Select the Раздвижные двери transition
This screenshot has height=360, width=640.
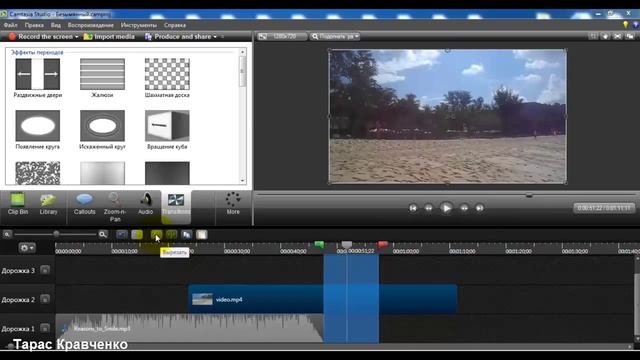pos(38,78)
